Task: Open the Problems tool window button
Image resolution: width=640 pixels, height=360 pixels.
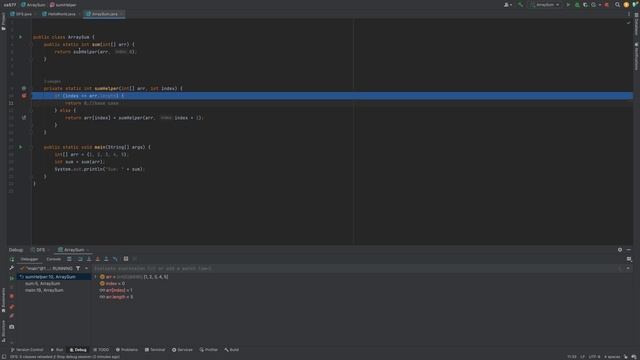Action: tap(127, 350)
